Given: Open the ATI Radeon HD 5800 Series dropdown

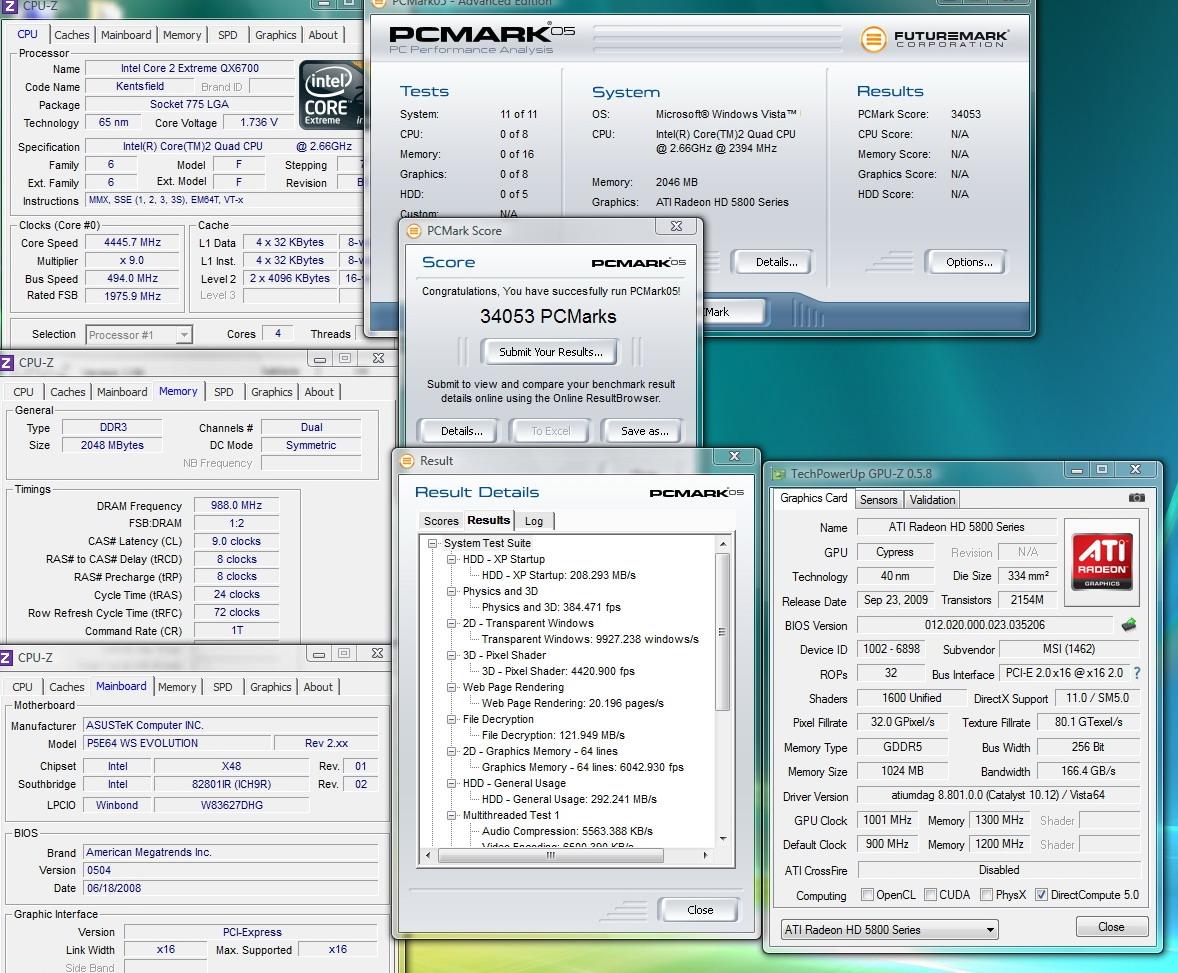Looking at the screenshot, I should pos(890,929).
